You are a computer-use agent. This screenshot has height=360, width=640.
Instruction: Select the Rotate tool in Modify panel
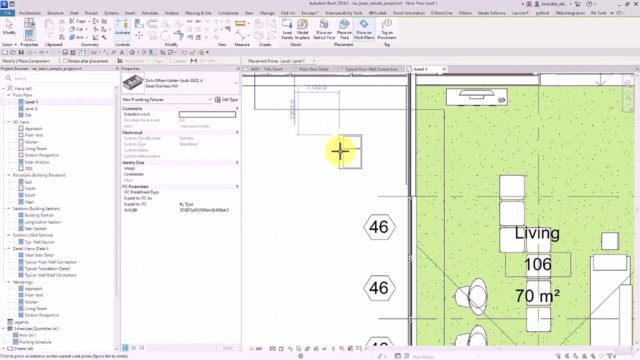pos(165,36)
